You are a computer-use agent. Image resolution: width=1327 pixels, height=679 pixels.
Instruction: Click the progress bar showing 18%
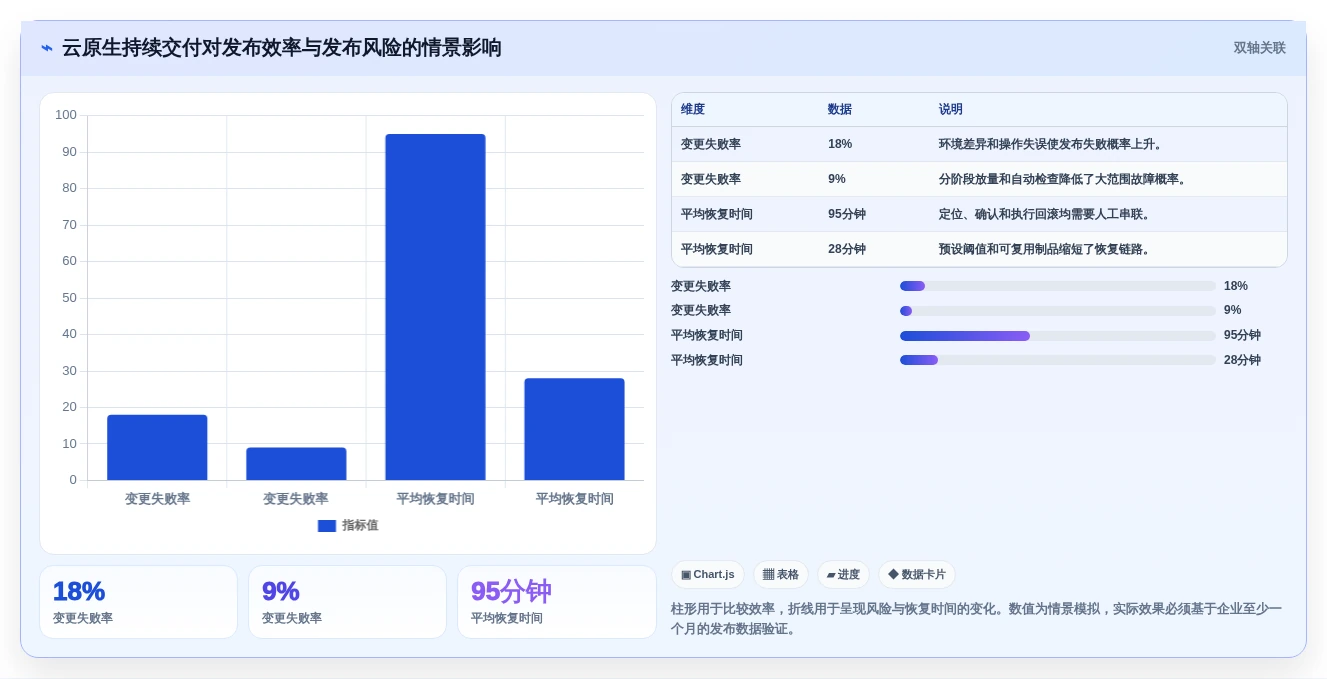1058,286
